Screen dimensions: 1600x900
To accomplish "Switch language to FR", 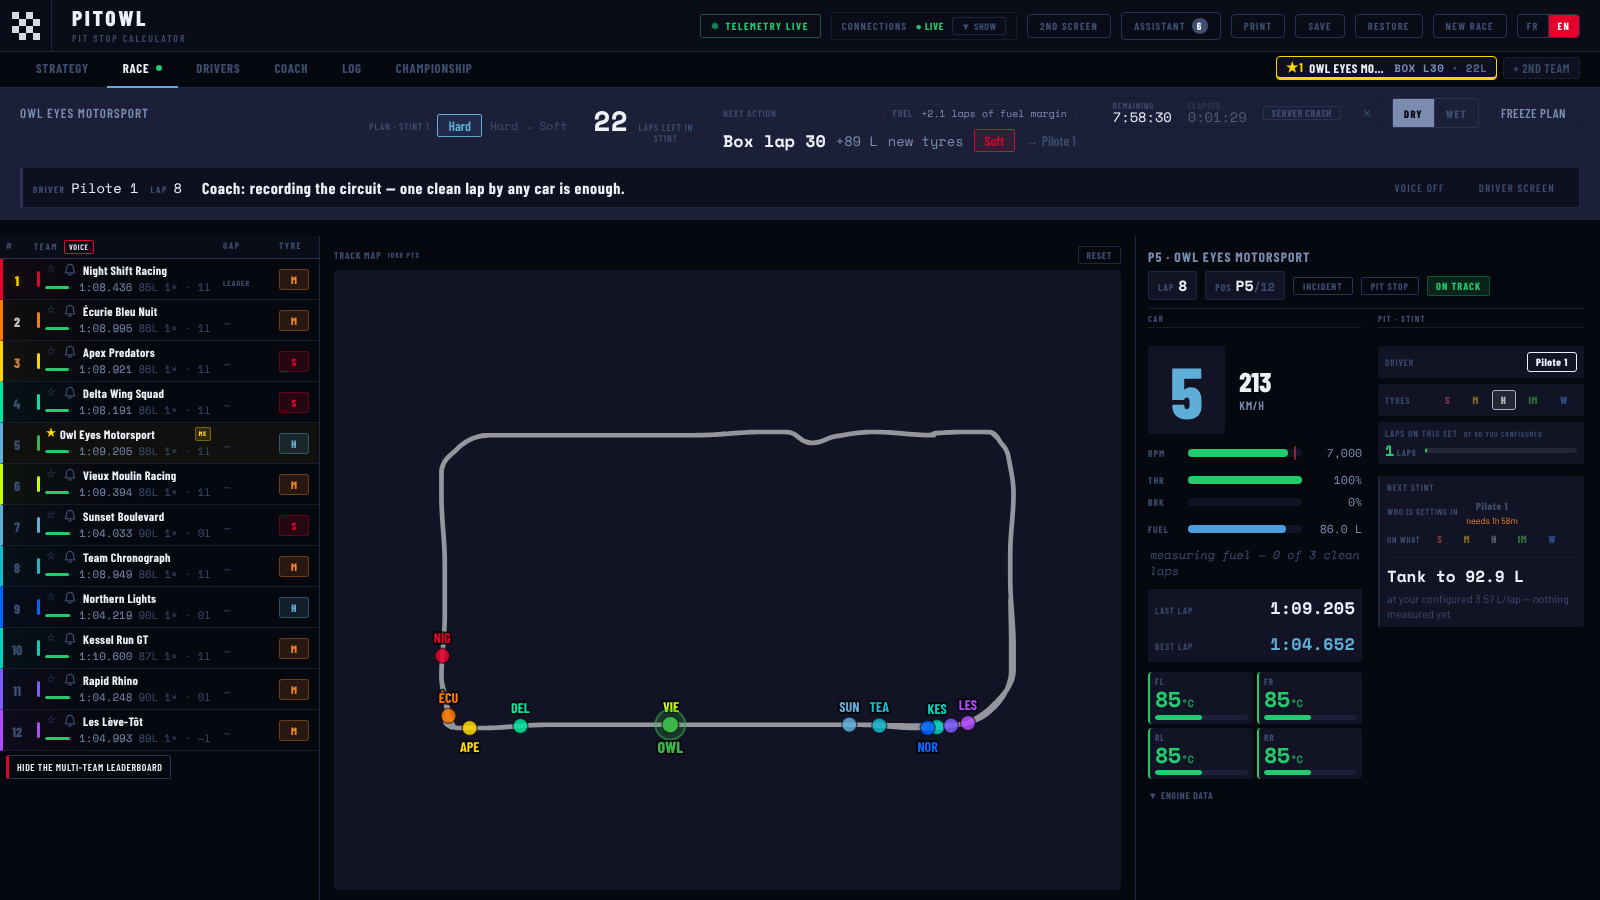I will point(1532,27).
